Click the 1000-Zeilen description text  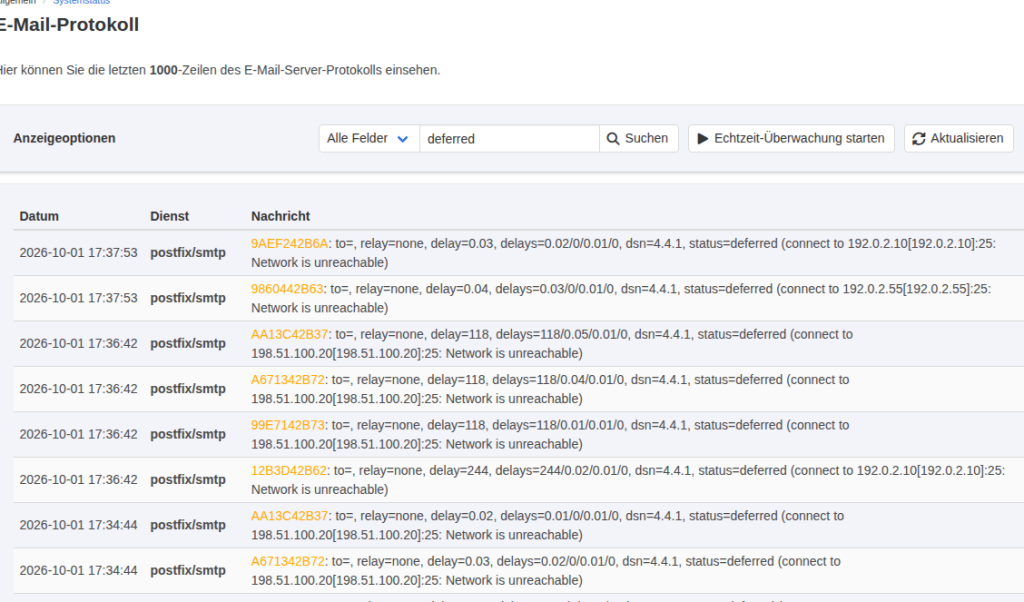(x=220, y=70)
